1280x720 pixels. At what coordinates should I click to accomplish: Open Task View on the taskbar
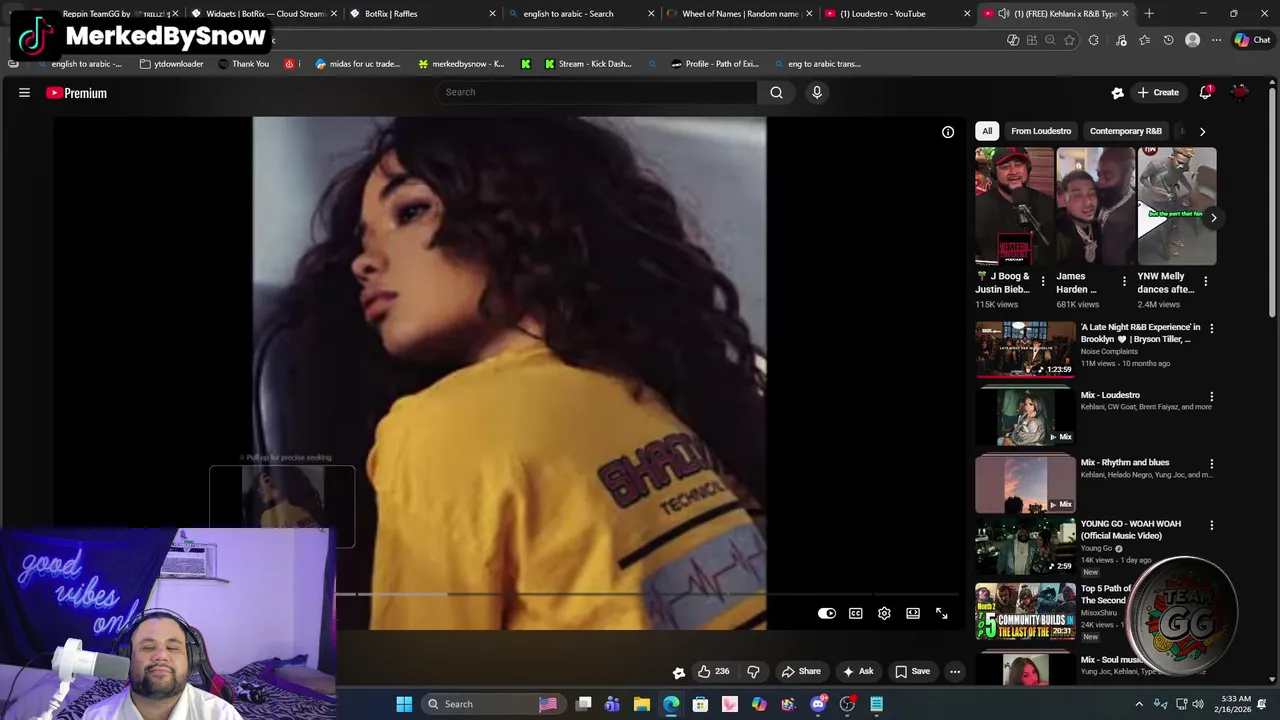(584, 704)
